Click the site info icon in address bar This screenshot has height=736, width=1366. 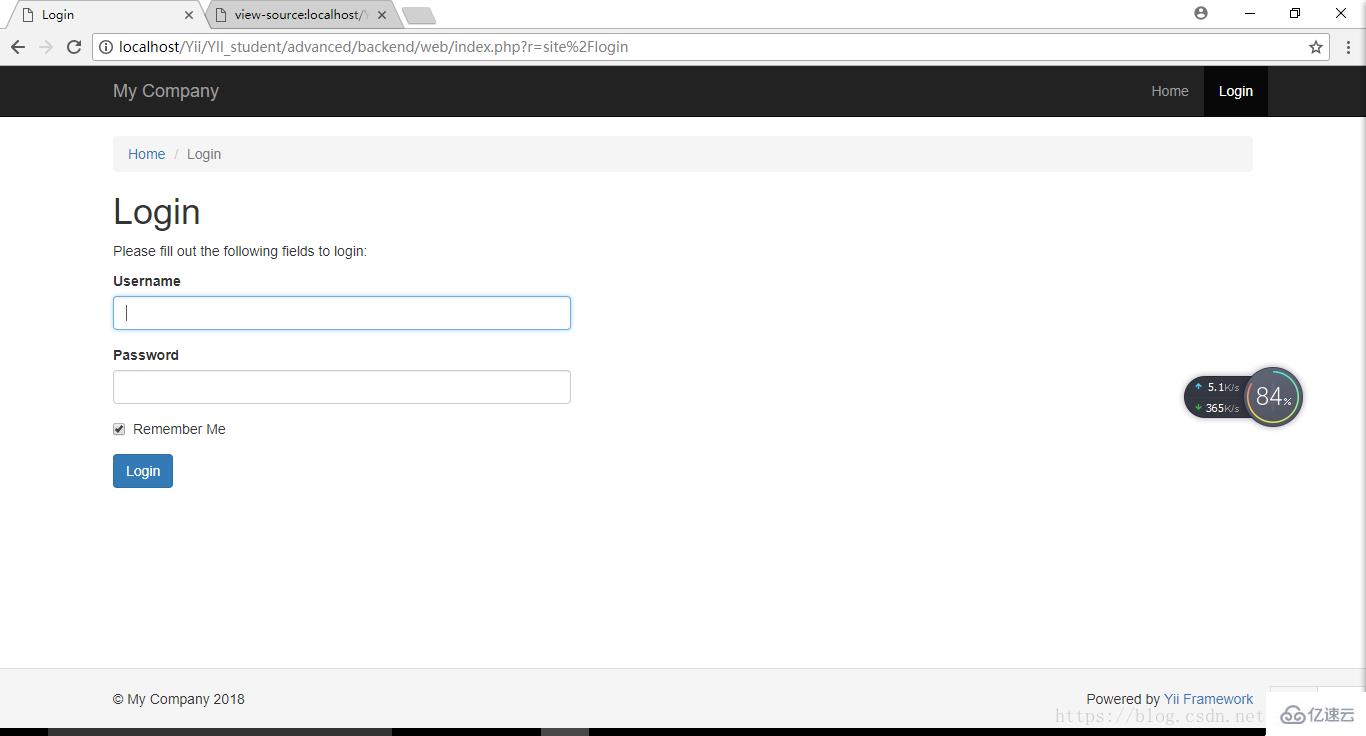pyautogui.click(x=106, y=47)
